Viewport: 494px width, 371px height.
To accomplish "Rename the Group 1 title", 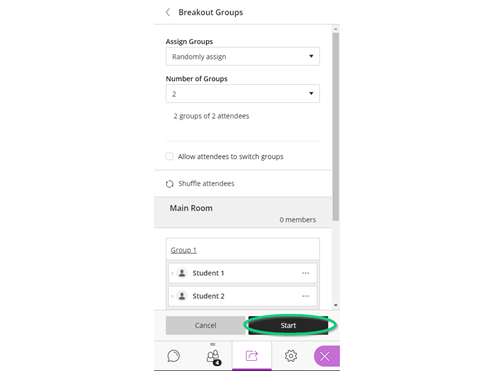I will tap(184, 250).
